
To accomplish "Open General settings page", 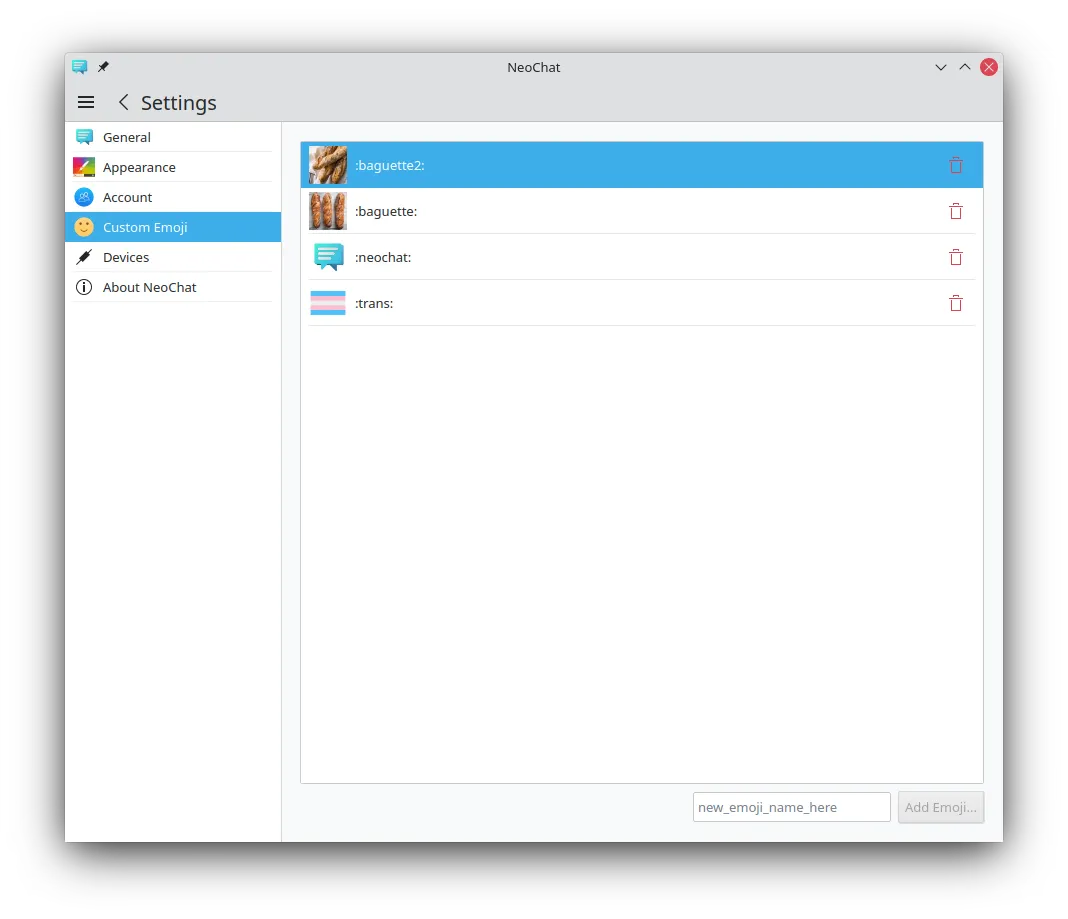I will [x=173, y=137].
